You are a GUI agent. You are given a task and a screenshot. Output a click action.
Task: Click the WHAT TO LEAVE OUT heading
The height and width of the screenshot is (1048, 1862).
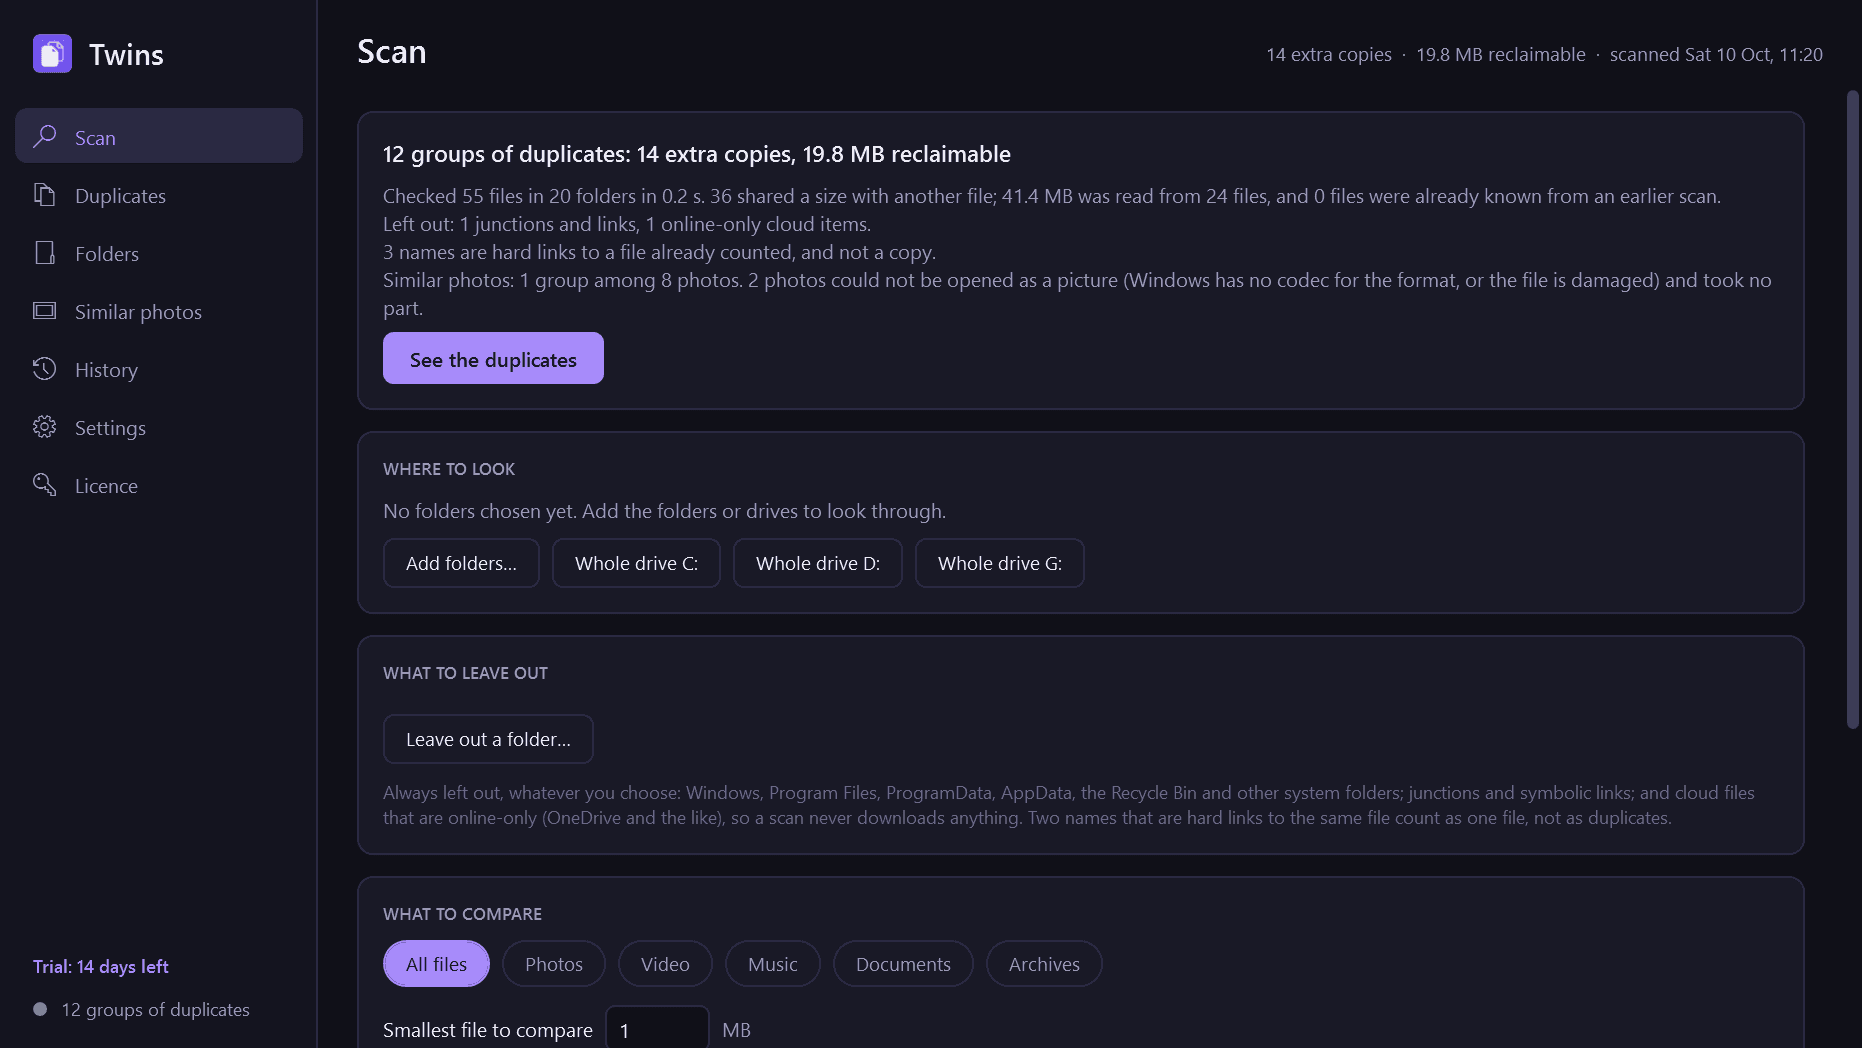tap(465, 673)
